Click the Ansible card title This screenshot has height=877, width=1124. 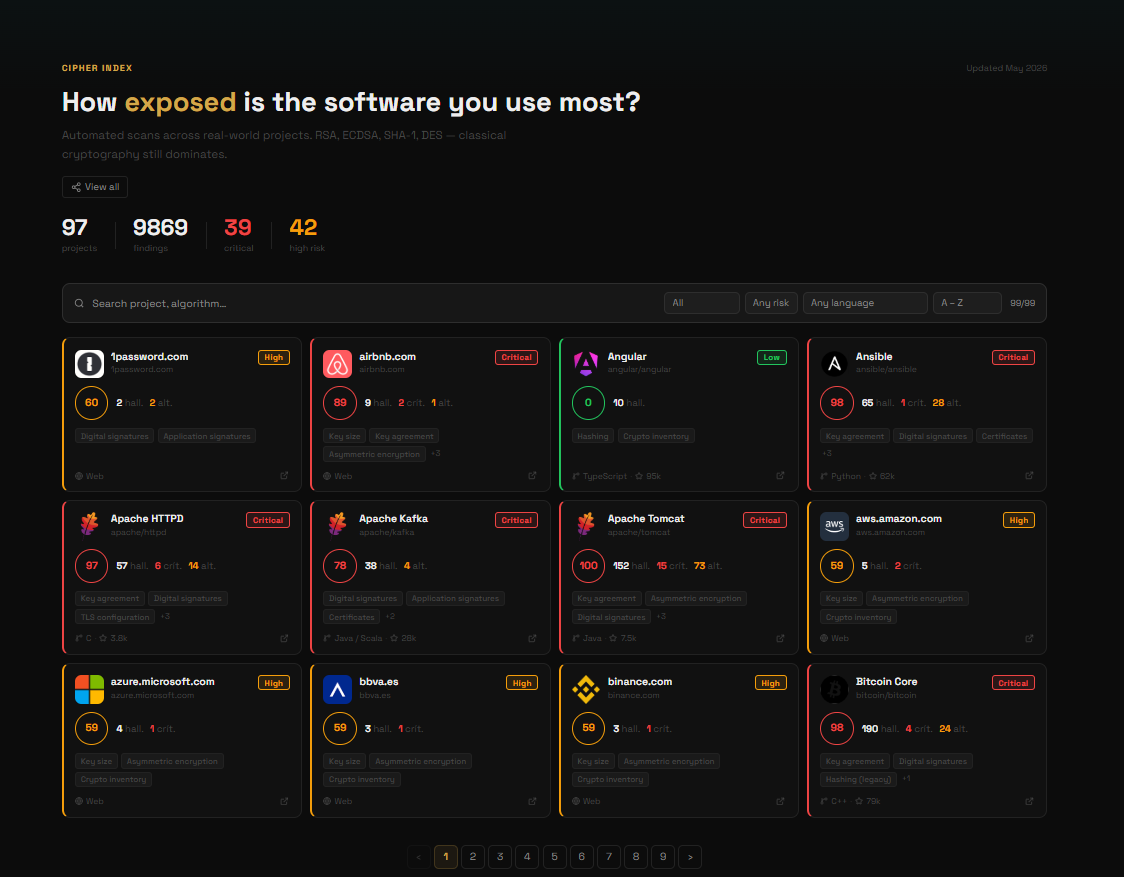[x=874, y=356]
